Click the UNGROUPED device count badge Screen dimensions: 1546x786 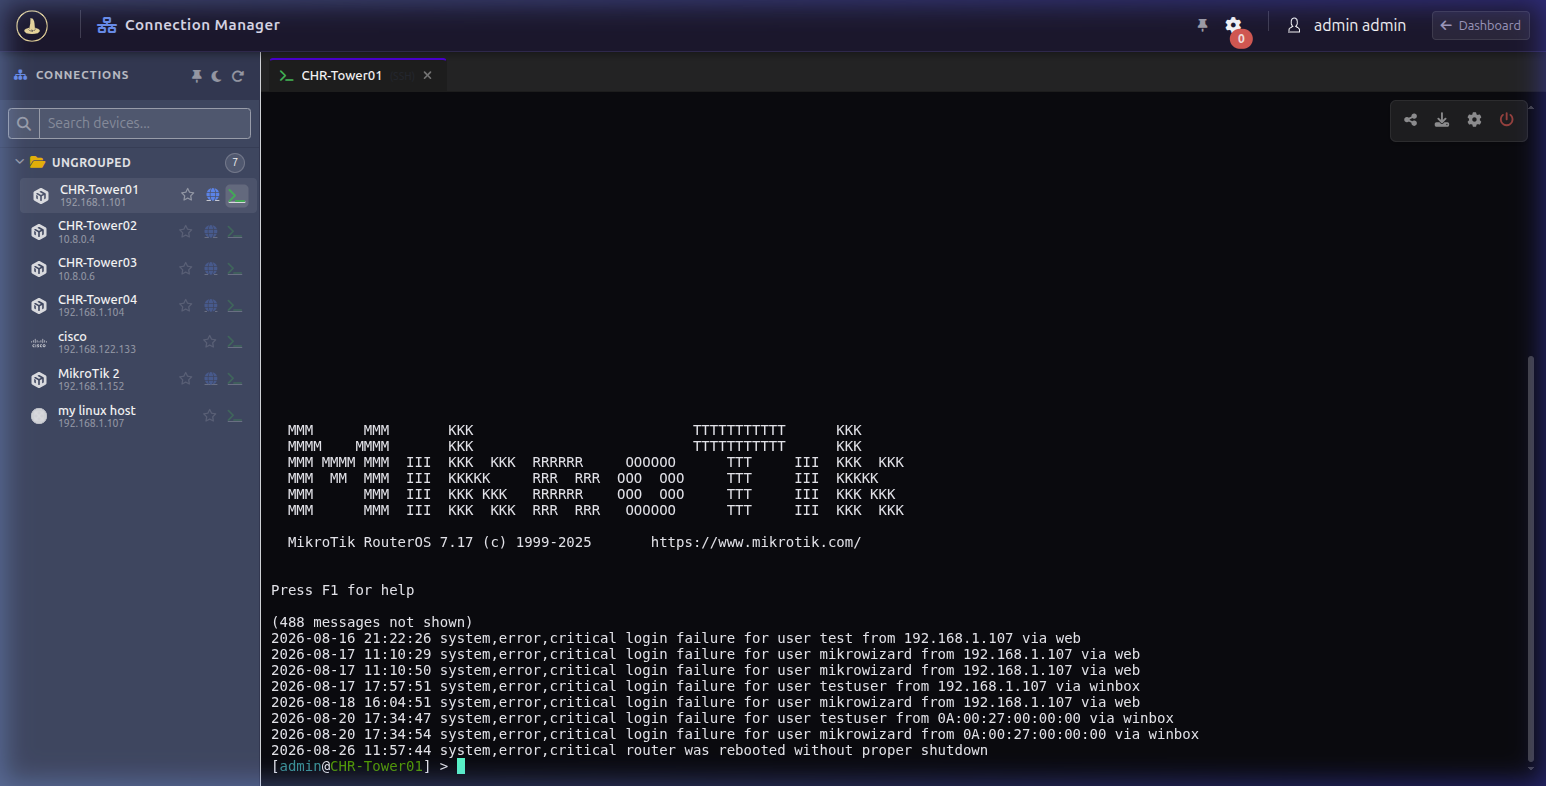click(235, 162)
